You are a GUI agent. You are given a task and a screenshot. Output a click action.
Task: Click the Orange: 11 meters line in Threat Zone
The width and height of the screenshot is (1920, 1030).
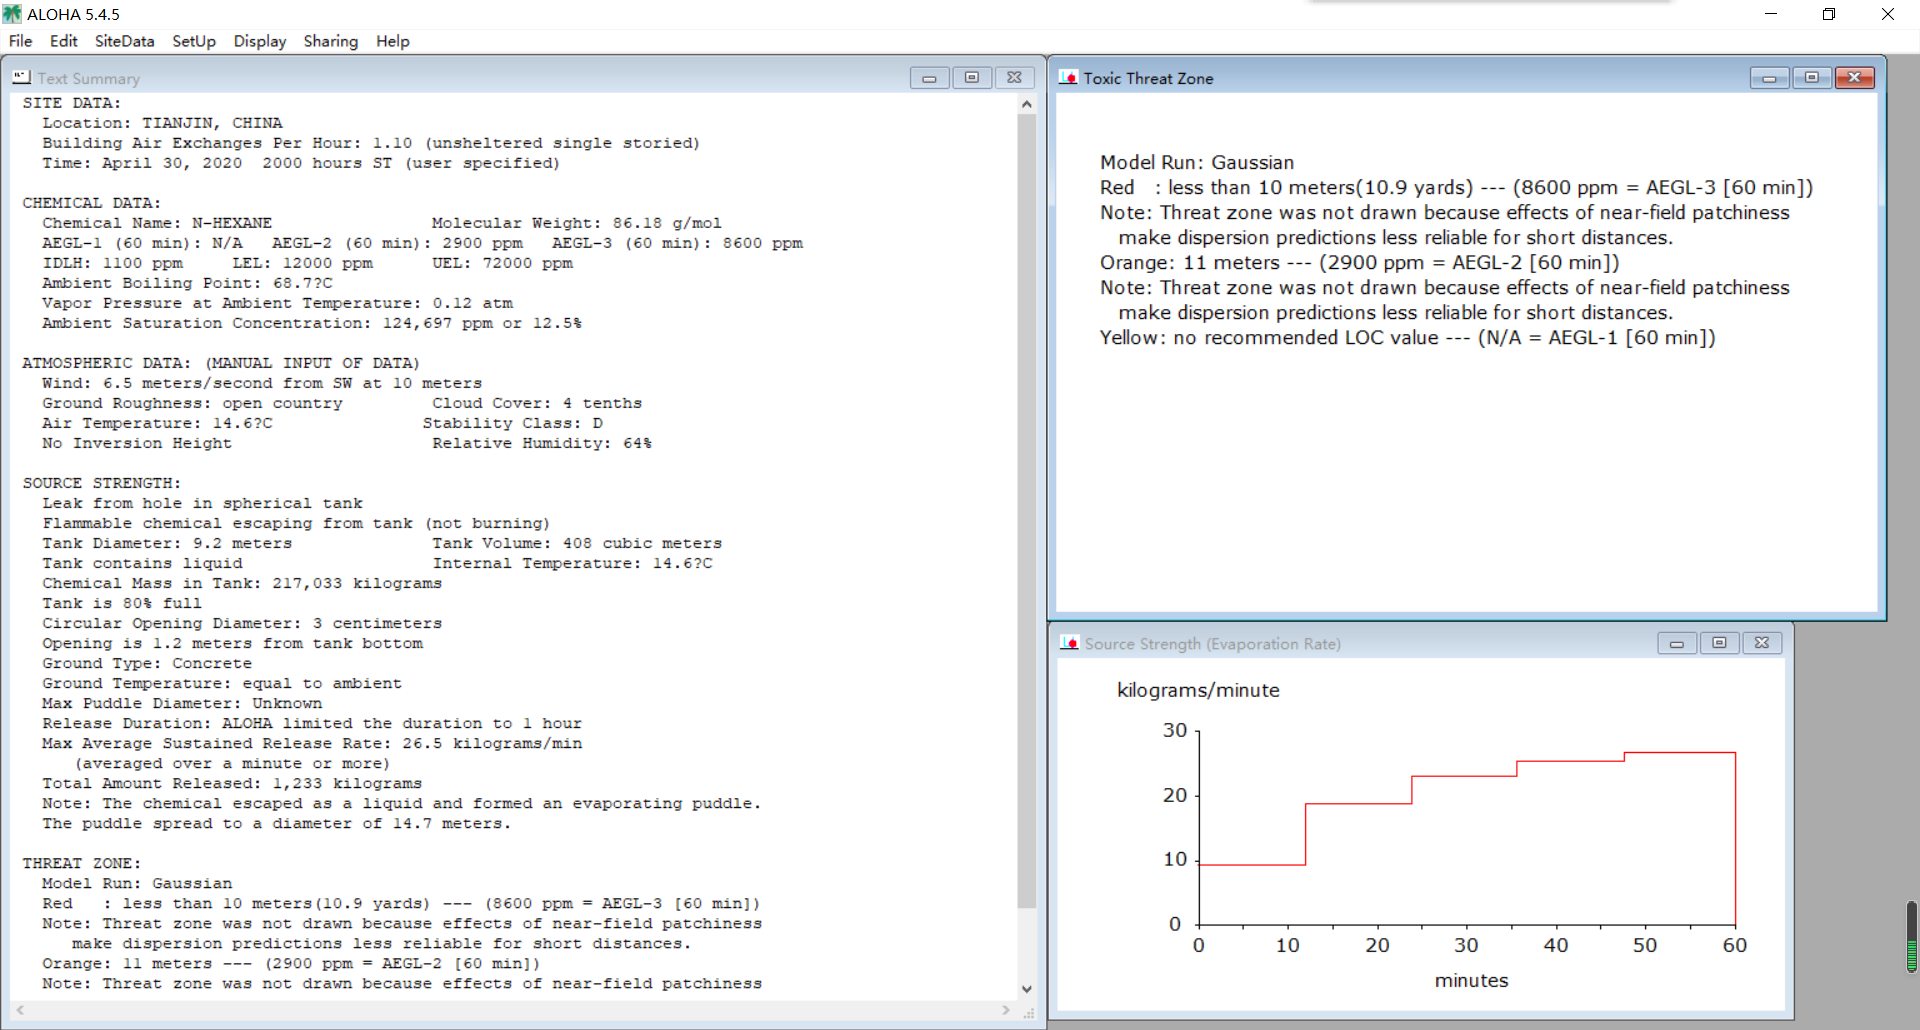1360,262
